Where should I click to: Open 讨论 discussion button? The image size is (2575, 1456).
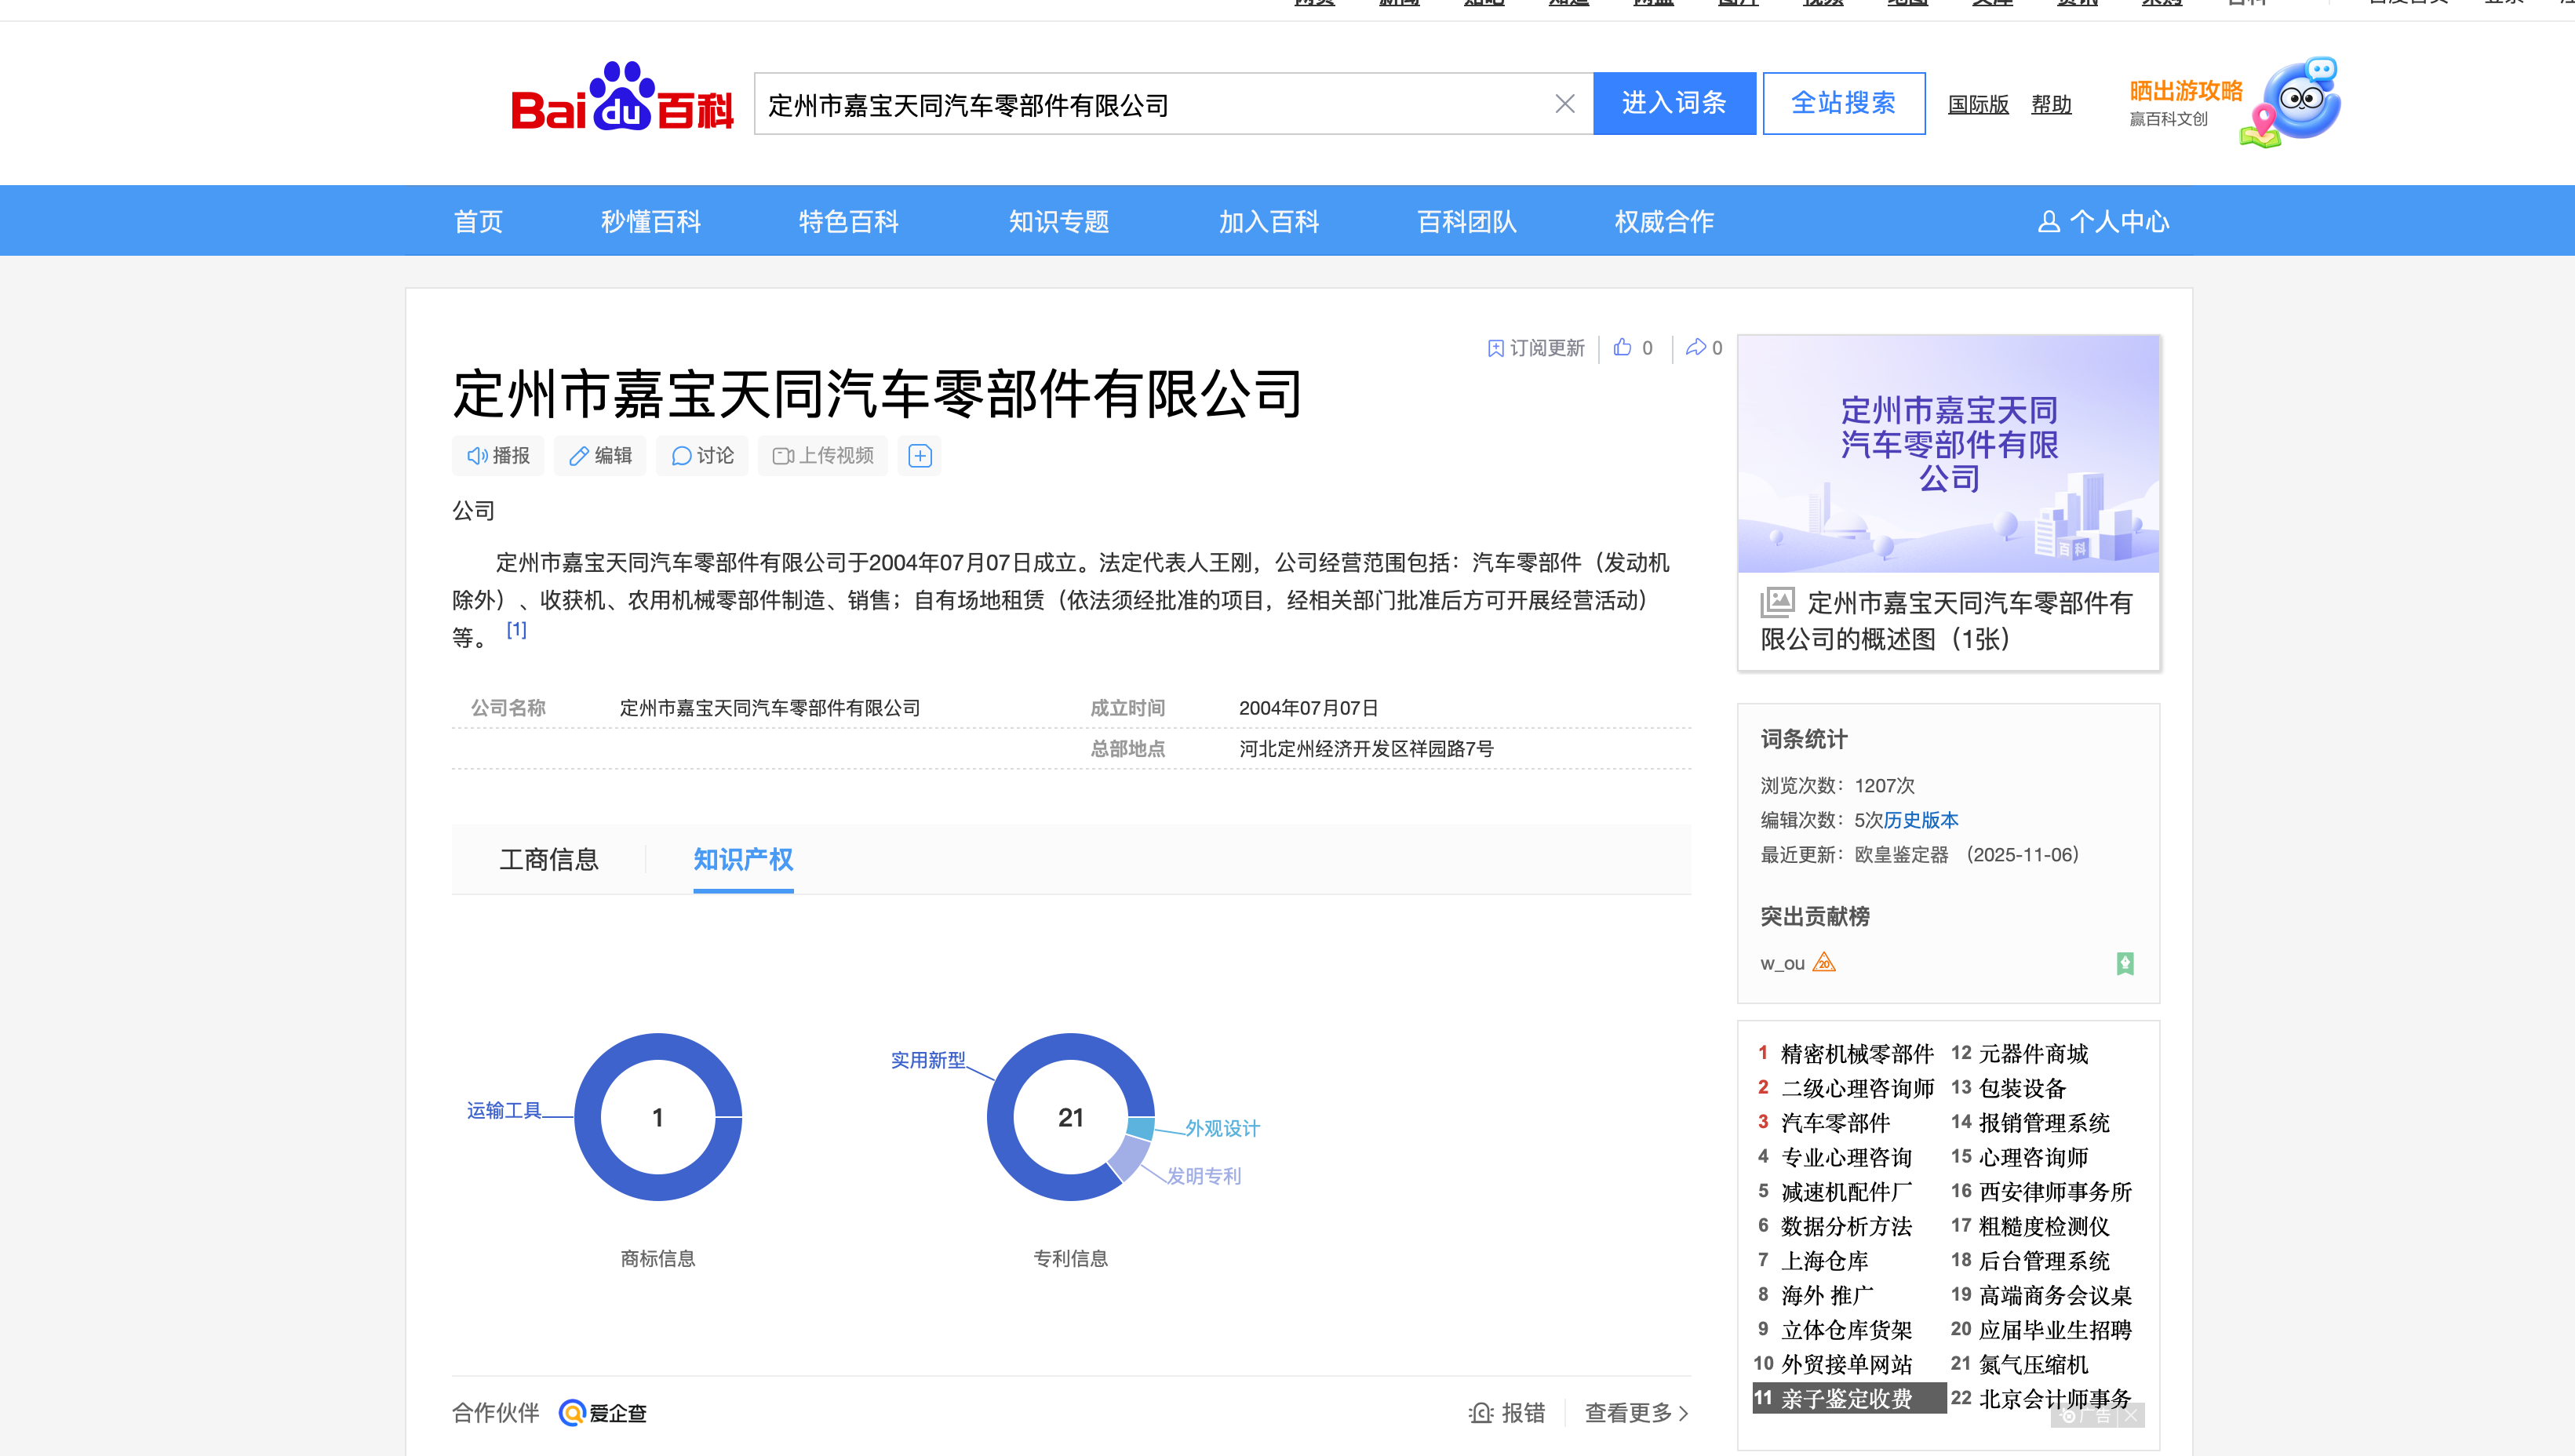coord(702,456)
